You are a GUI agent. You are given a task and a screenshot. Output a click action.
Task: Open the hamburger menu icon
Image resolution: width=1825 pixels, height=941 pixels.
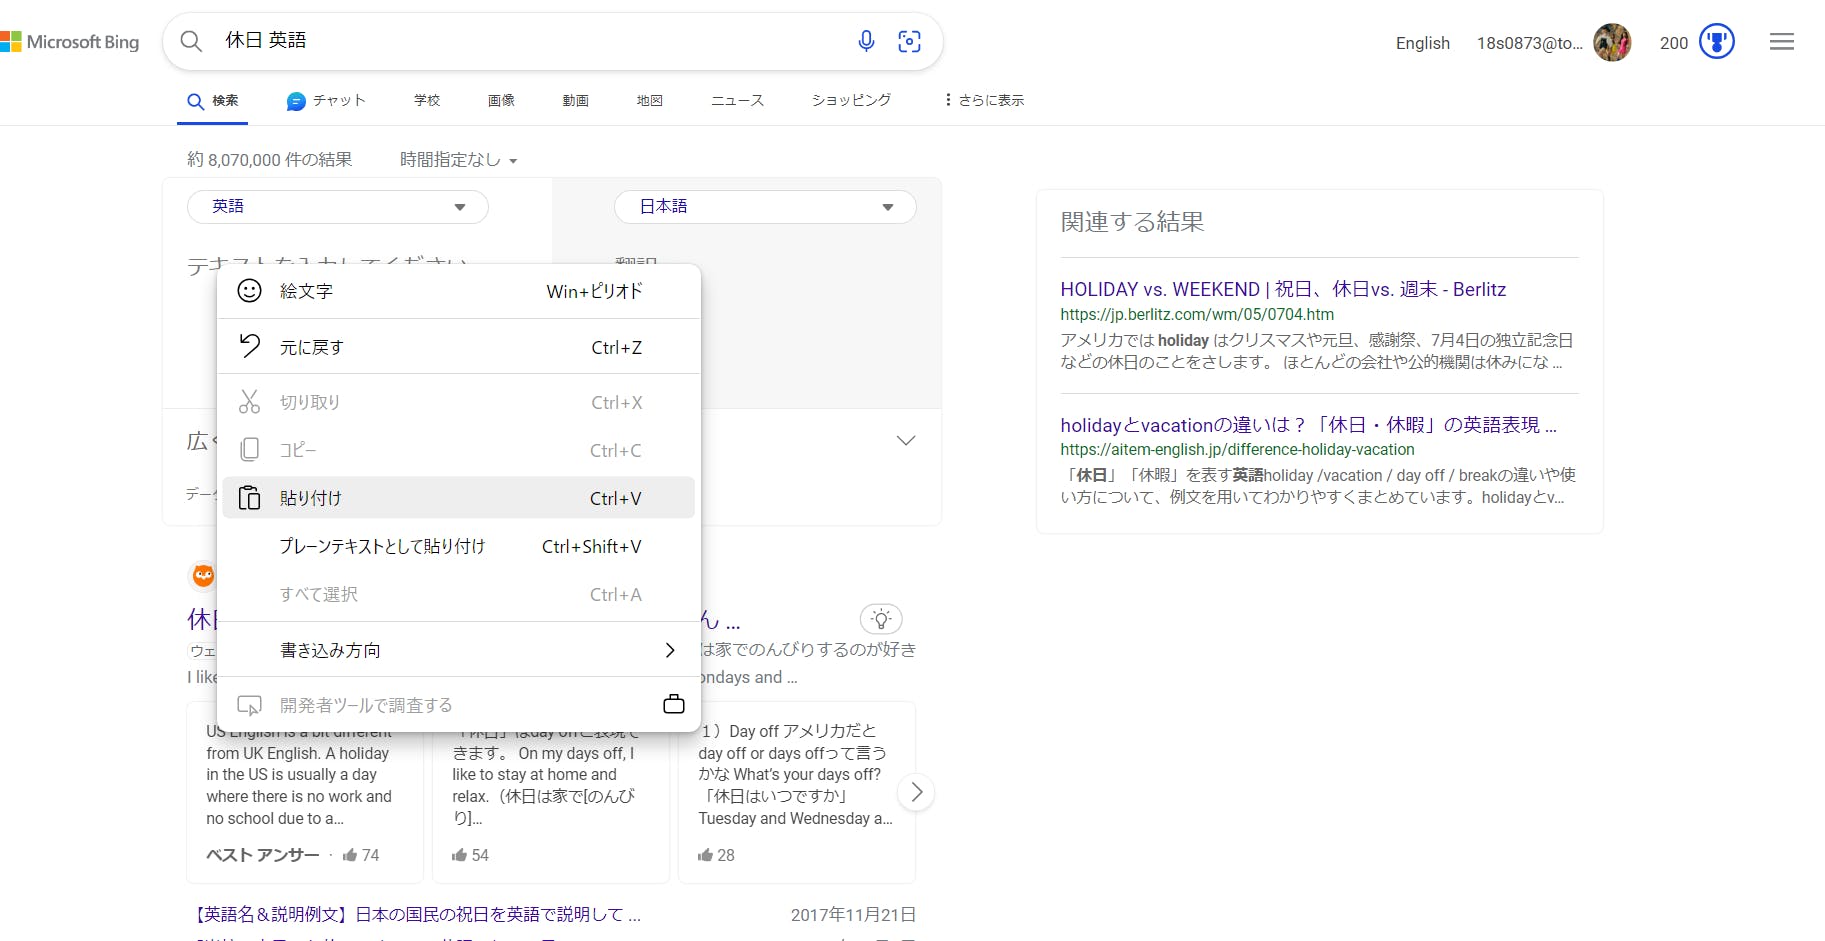click(x=1781, y=42)
